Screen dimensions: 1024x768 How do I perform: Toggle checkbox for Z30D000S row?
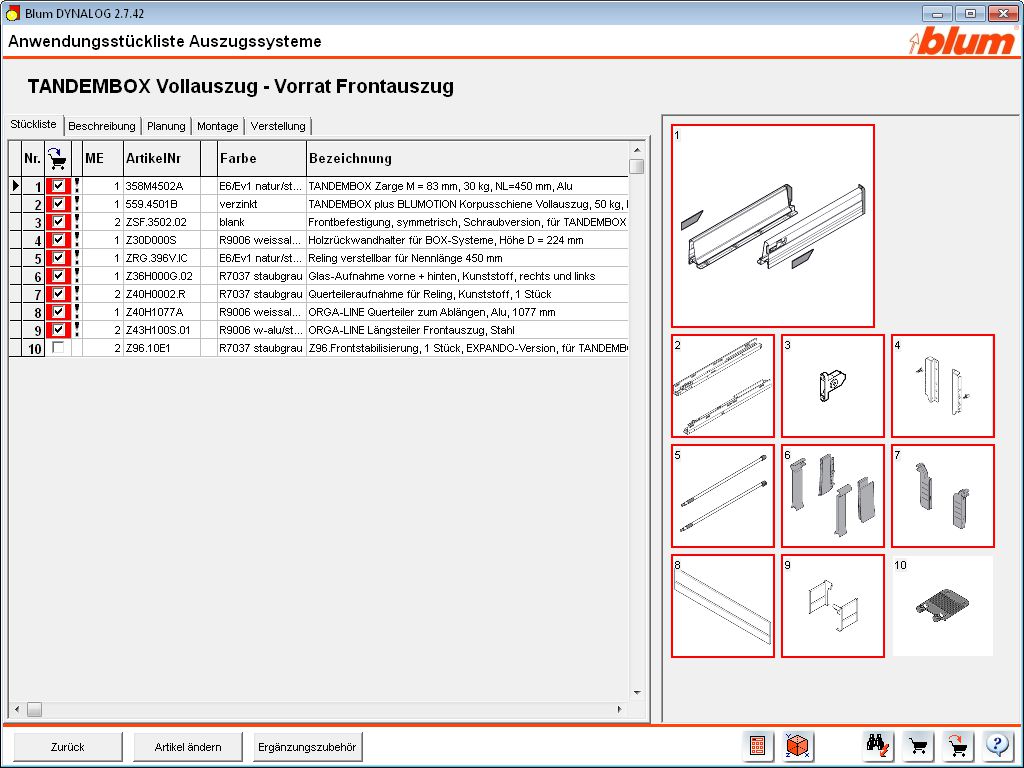tap(58, 240)
